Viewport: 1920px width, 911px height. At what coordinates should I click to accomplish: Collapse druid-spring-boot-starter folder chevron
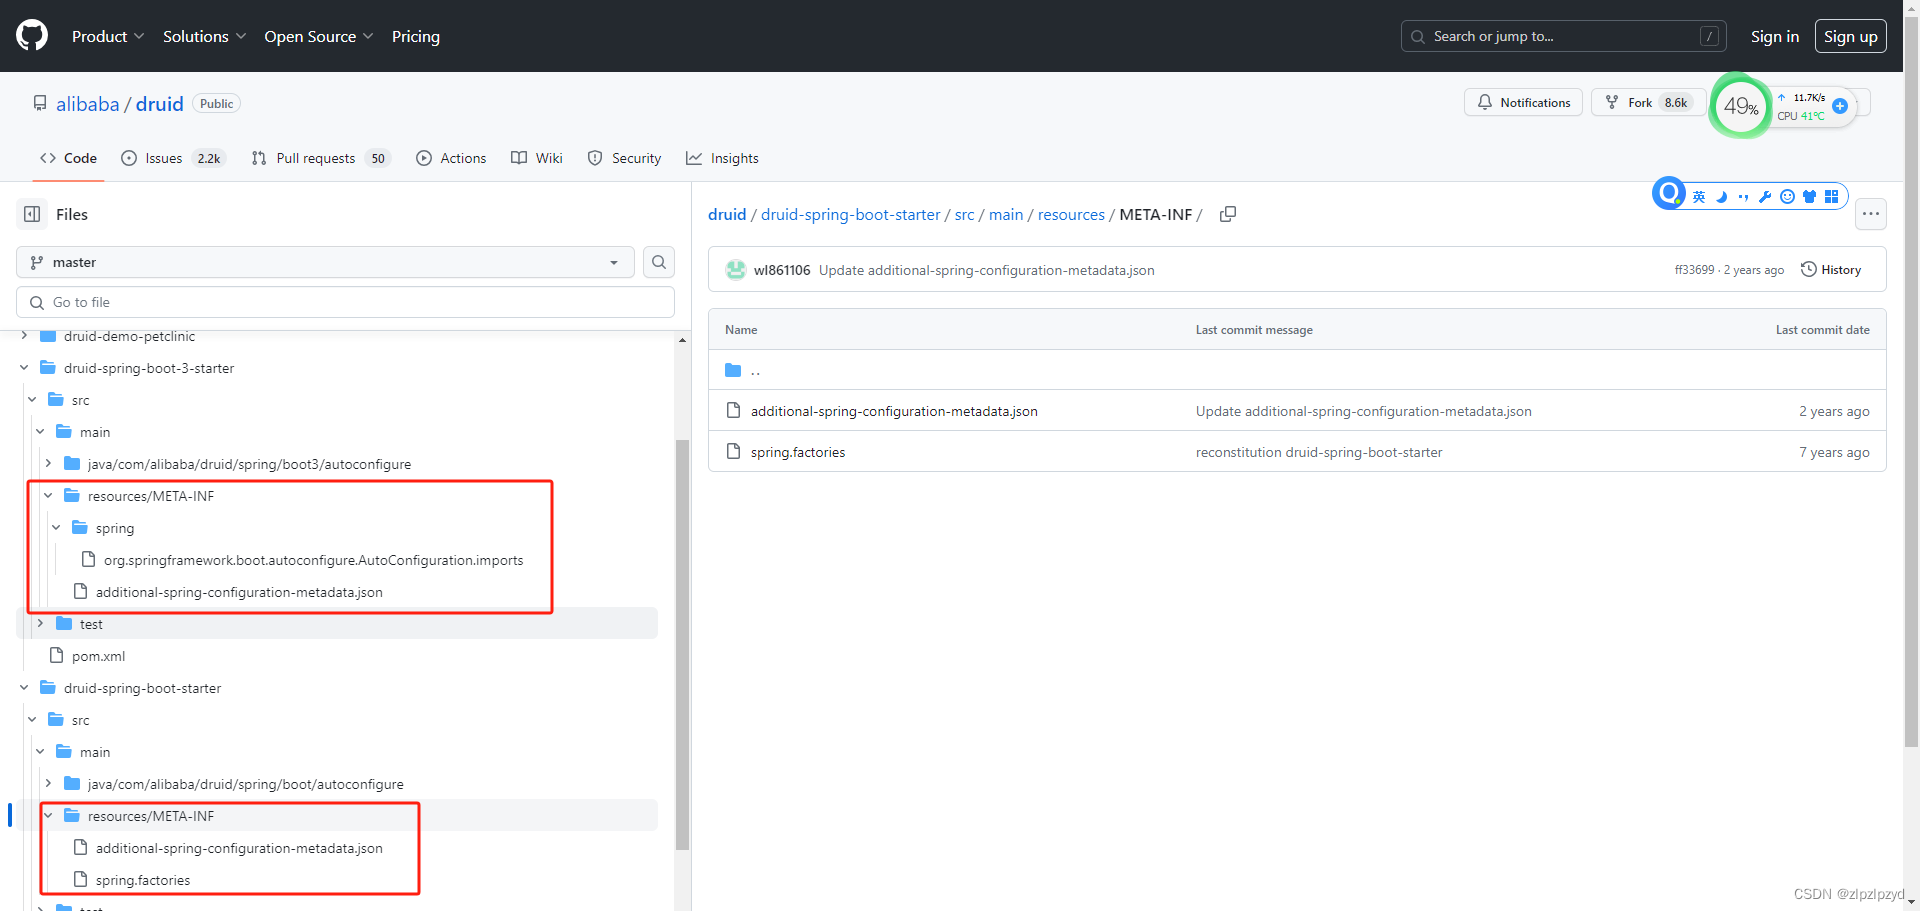tap(24, 688)
